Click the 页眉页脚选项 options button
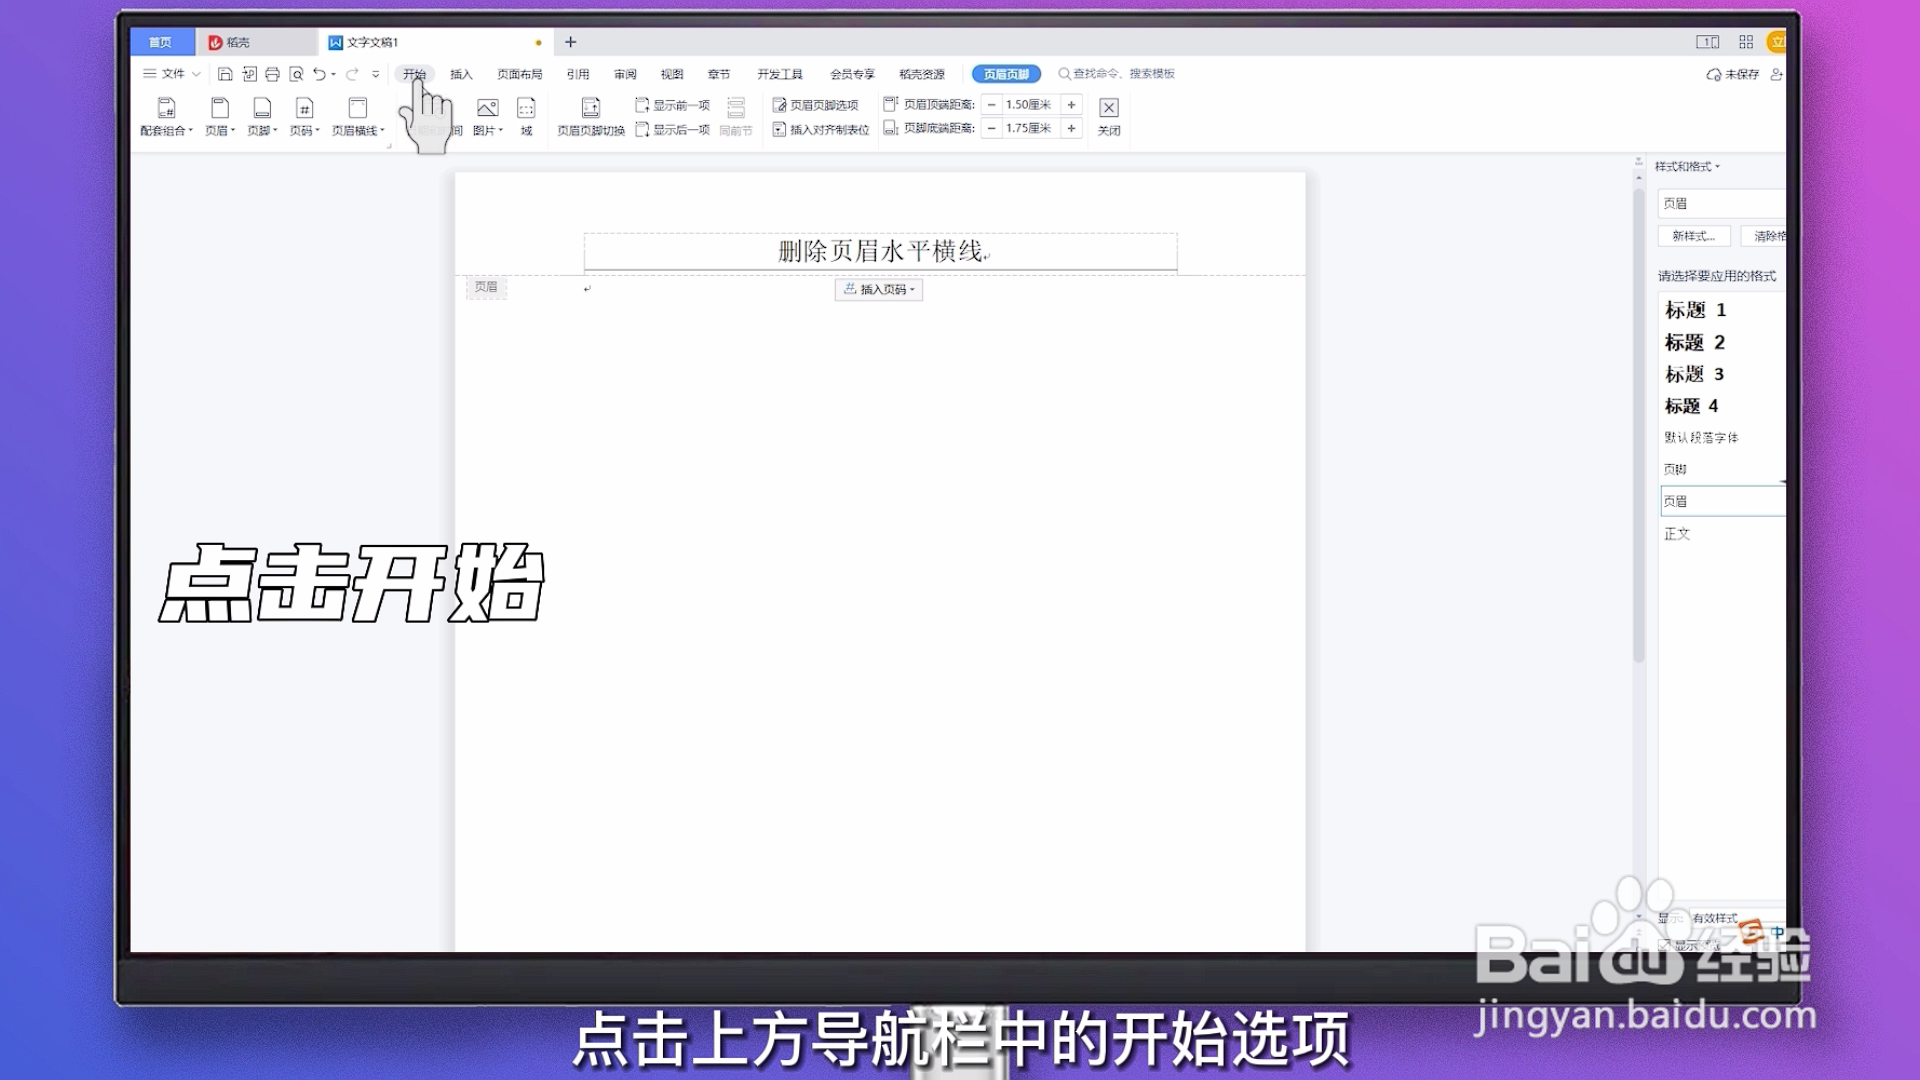Image resolution: width=1920 pixels, height=1080 pixels. pos(816,104)
